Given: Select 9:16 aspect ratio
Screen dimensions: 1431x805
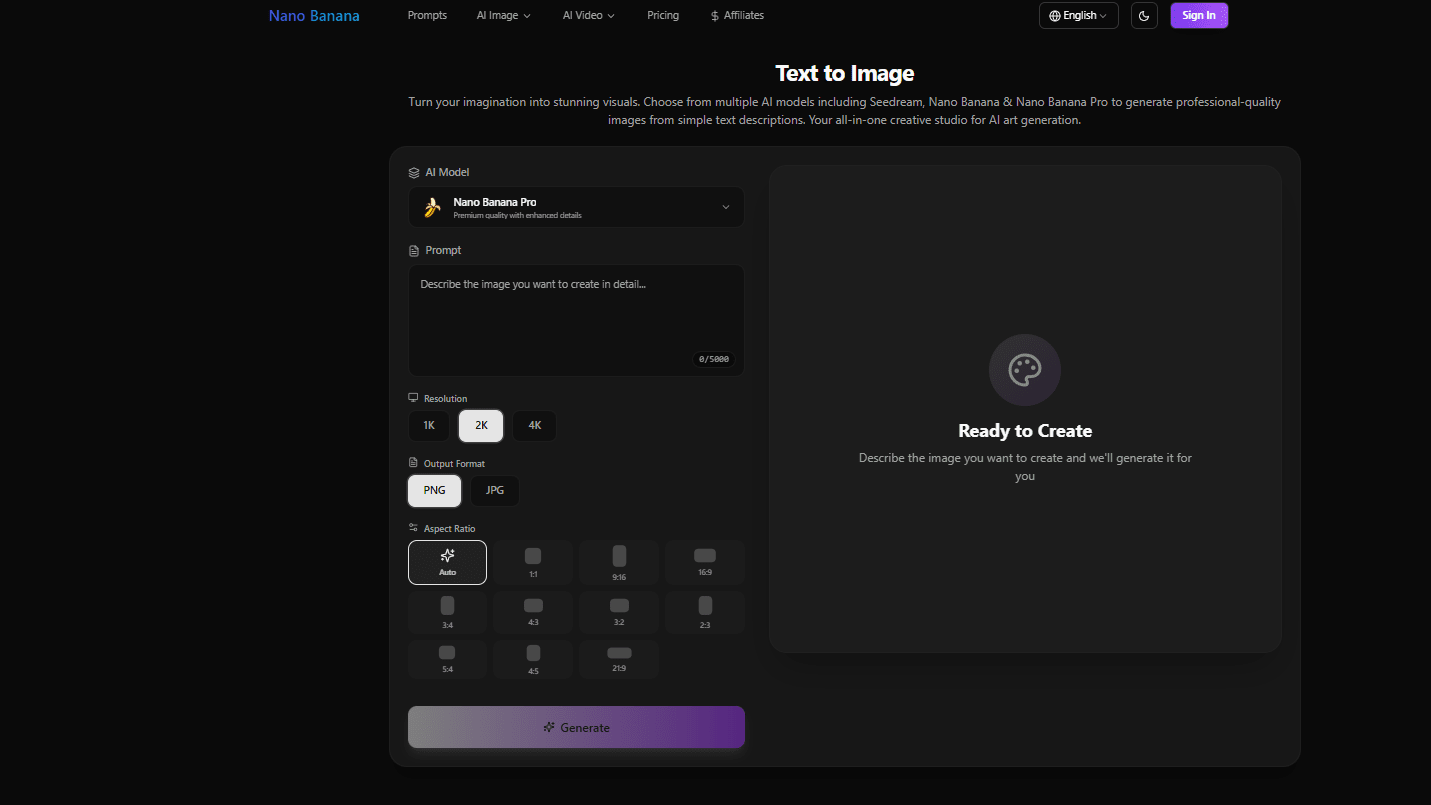Looking at the screenshot, I should tap(619, 562).
